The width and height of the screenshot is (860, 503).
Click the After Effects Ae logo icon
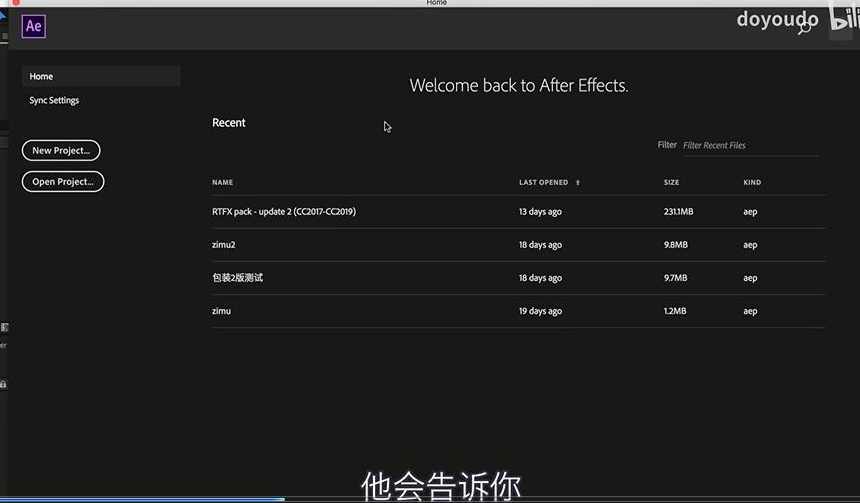point(33,26)
